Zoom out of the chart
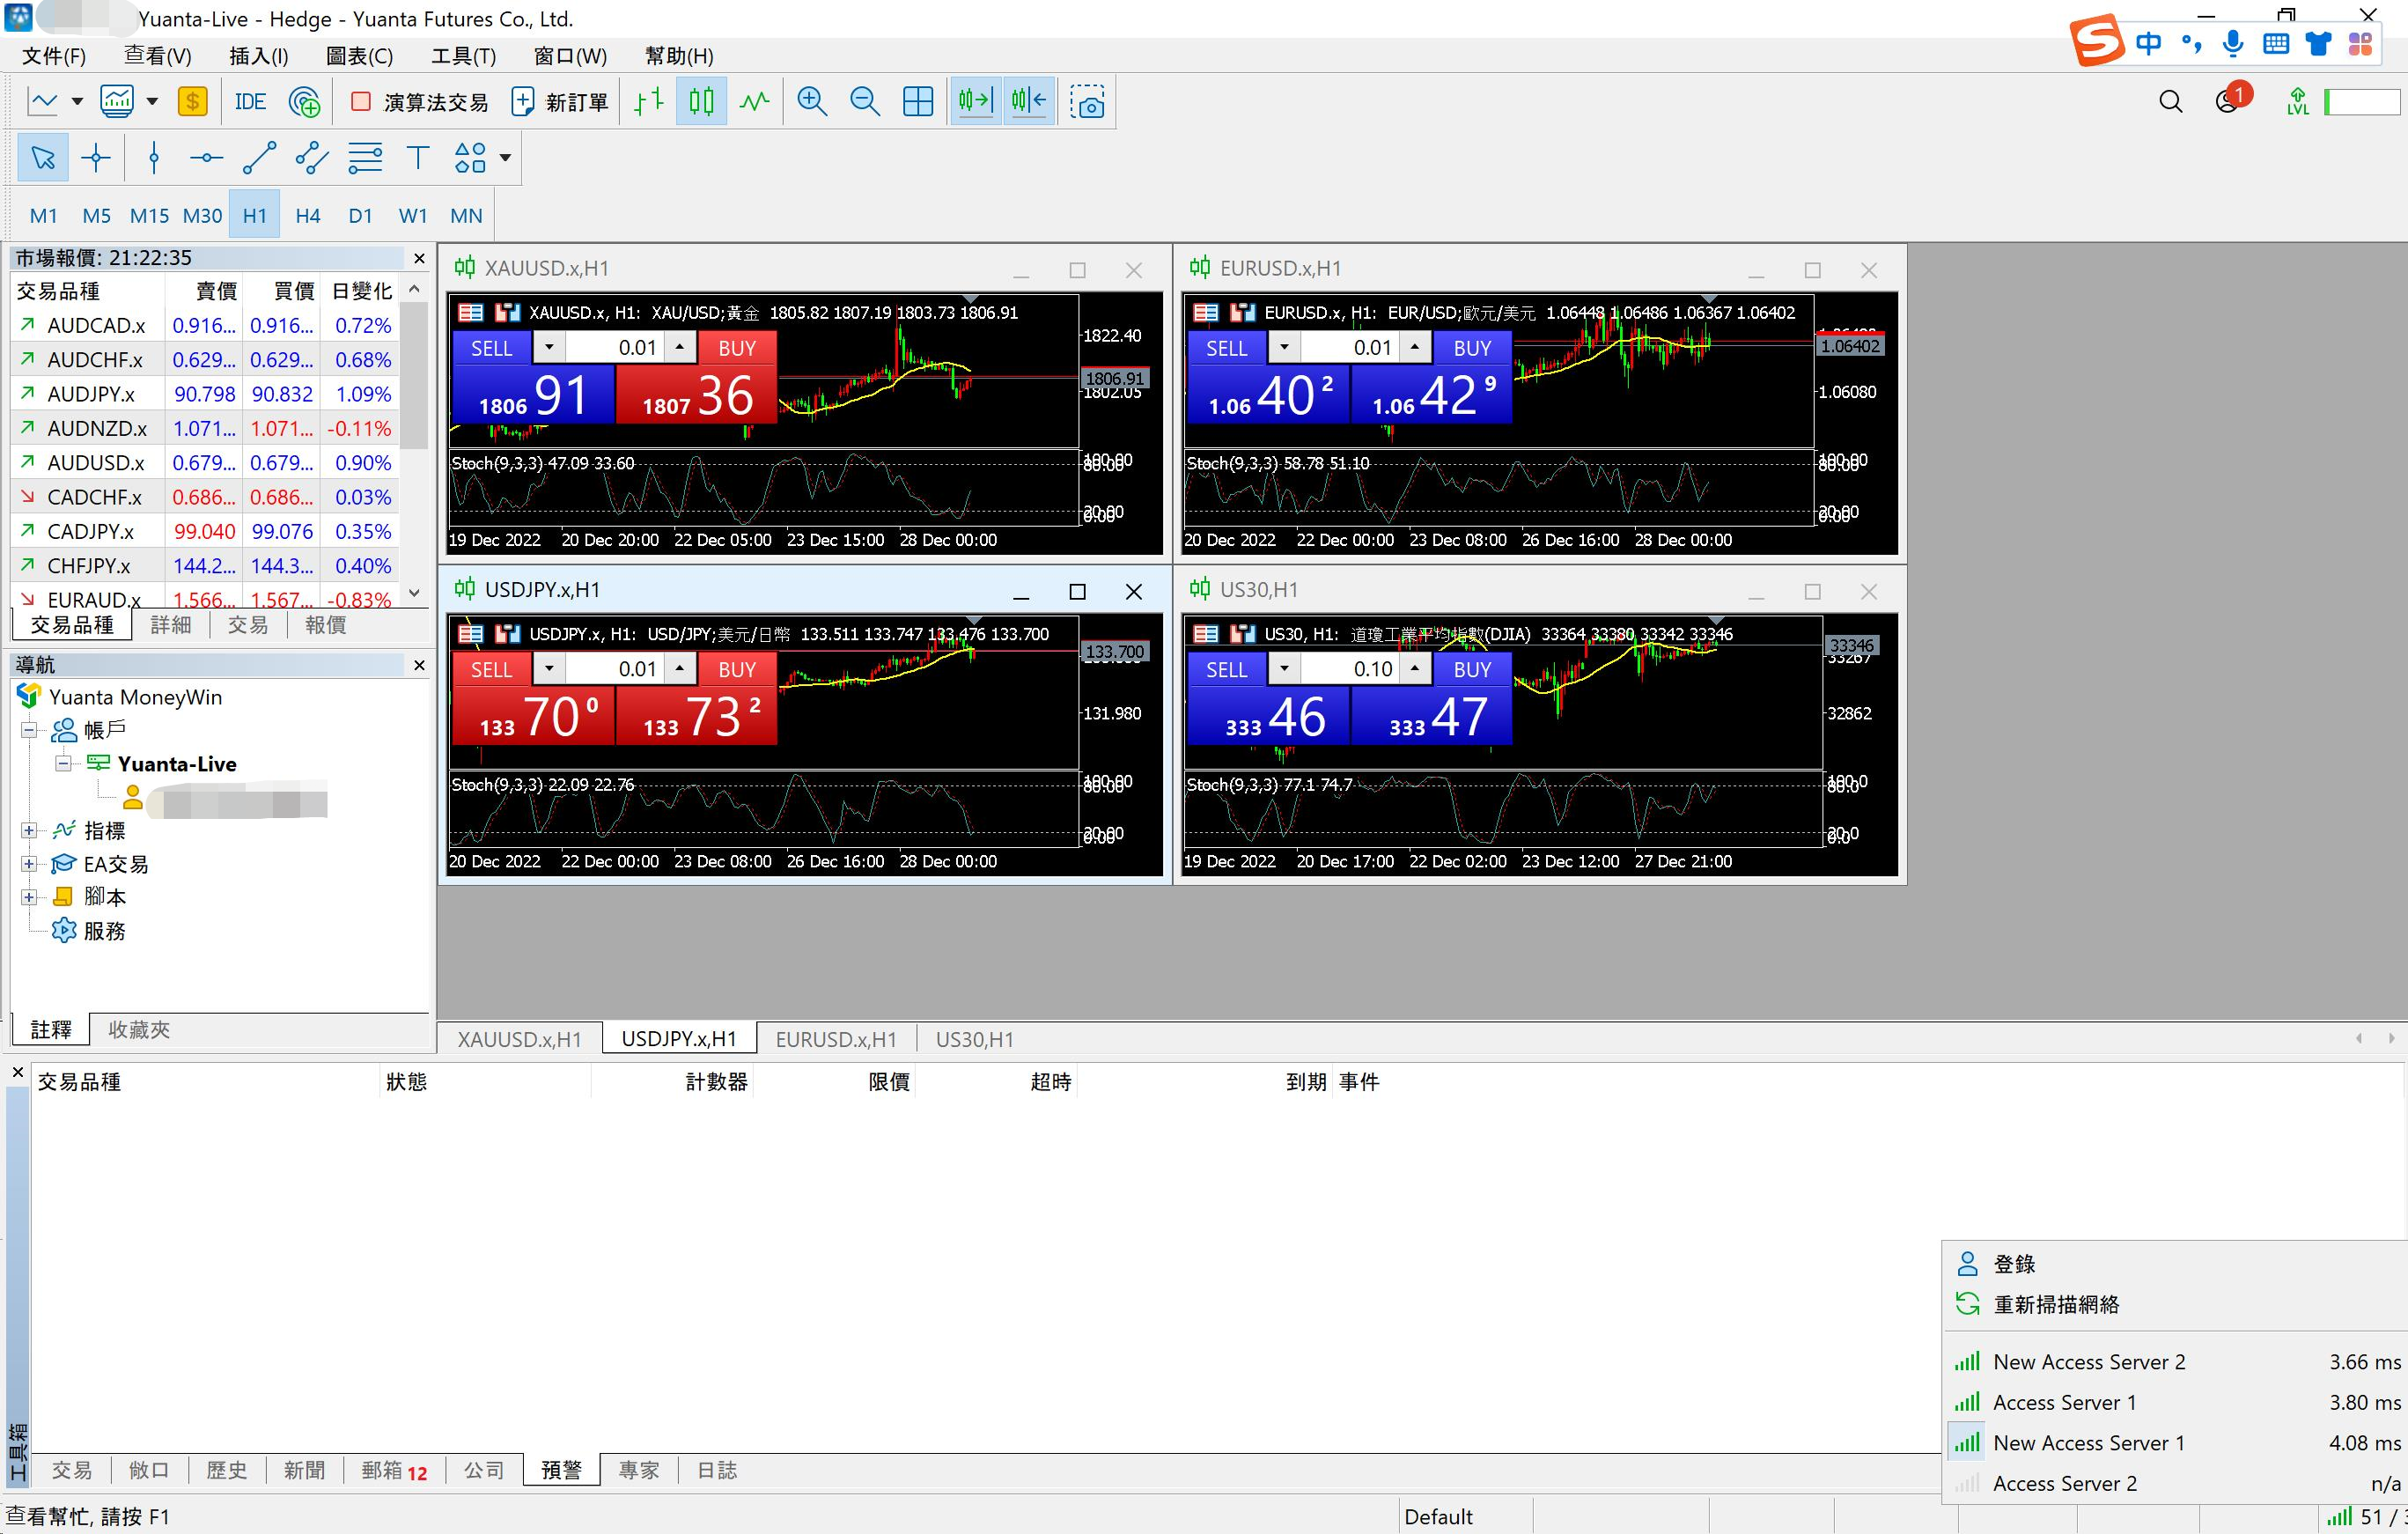The height and width of the screenshot is (1534, 2408). (865, 102)
